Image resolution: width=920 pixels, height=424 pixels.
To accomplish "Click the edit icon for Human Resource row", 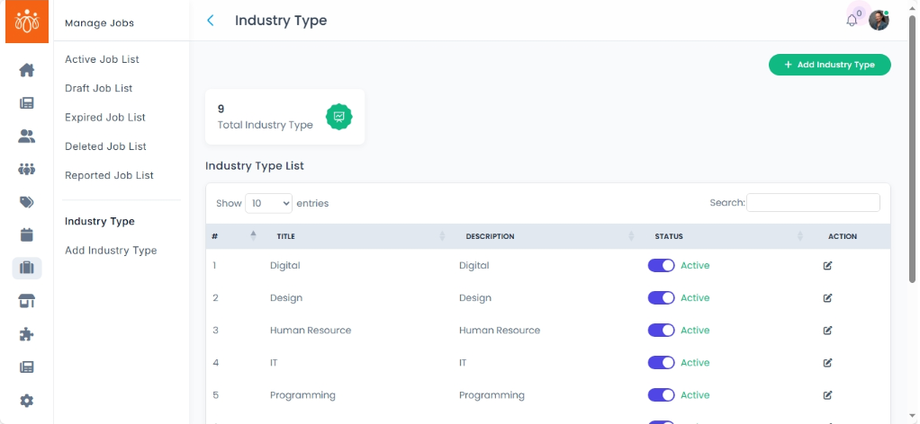I will coord(827,331).
